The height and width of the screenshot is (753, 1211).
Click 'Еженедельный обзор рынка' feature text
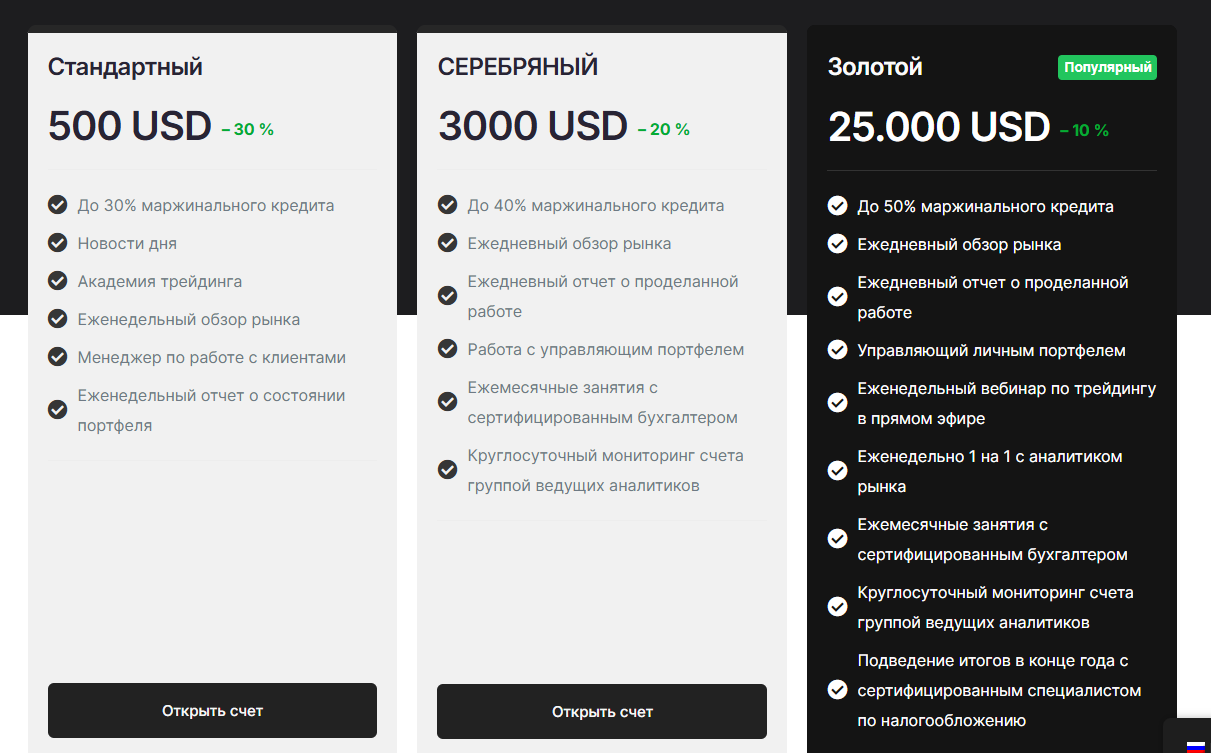coord(189,320)
